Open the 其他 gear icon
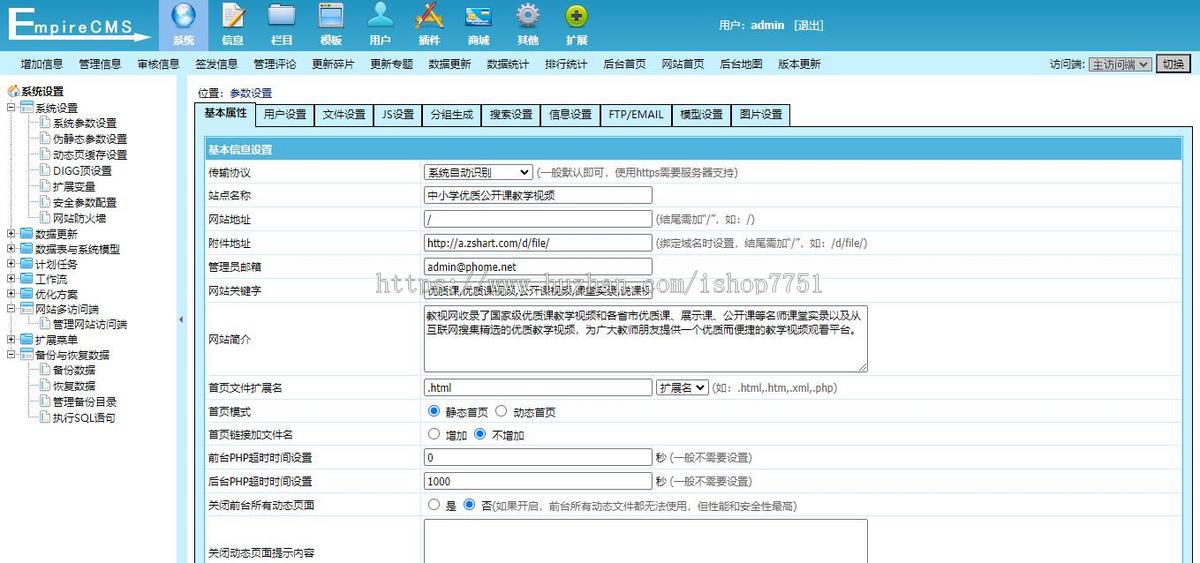Image resolution: width=1200 pixels, height=563 pixels. [528, 16]
